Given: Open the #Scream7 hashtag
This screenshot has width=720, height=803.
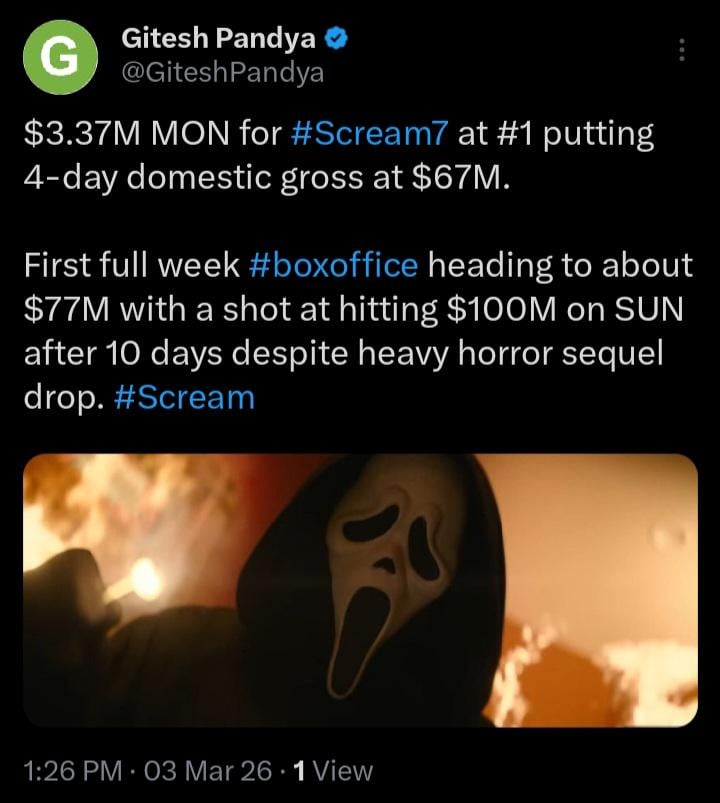Looking at the screenshot, I should [x=370, y=133].
